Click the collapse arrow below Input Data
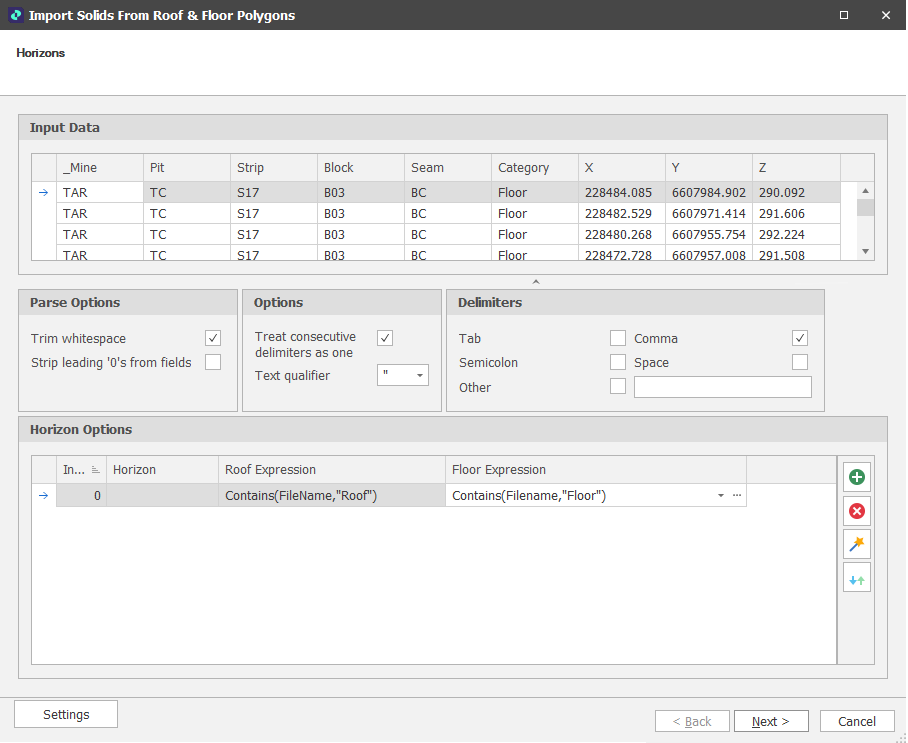 pos(535,282)
